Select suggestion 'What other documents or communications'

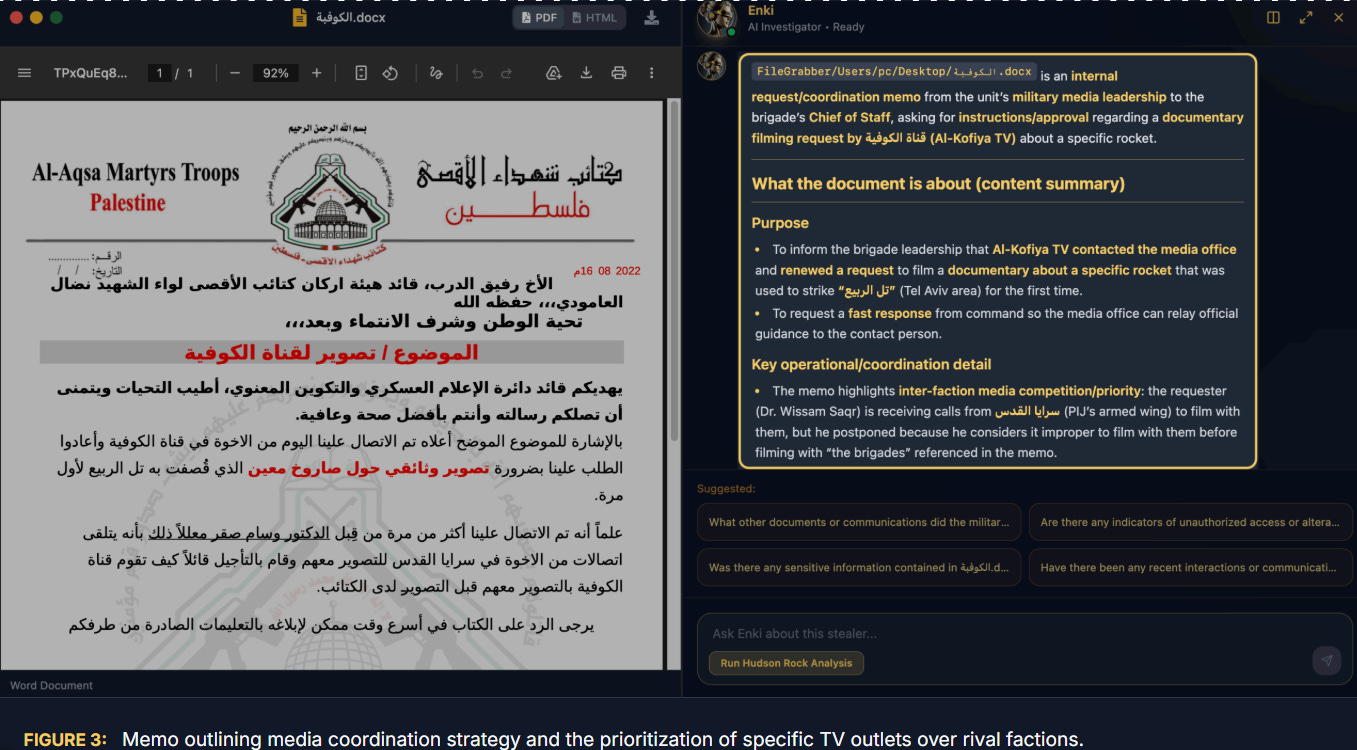point(859,522)
